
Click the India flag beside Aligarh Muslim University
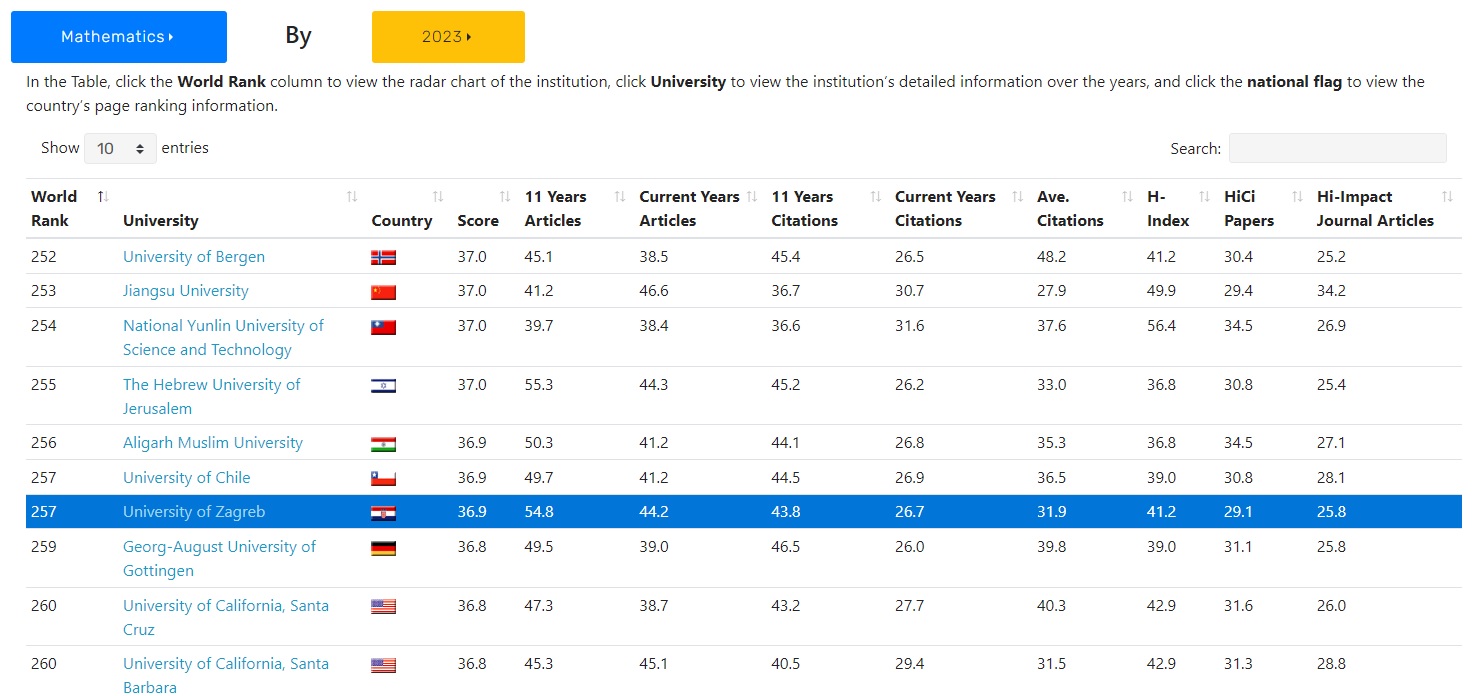pos(383,444)
